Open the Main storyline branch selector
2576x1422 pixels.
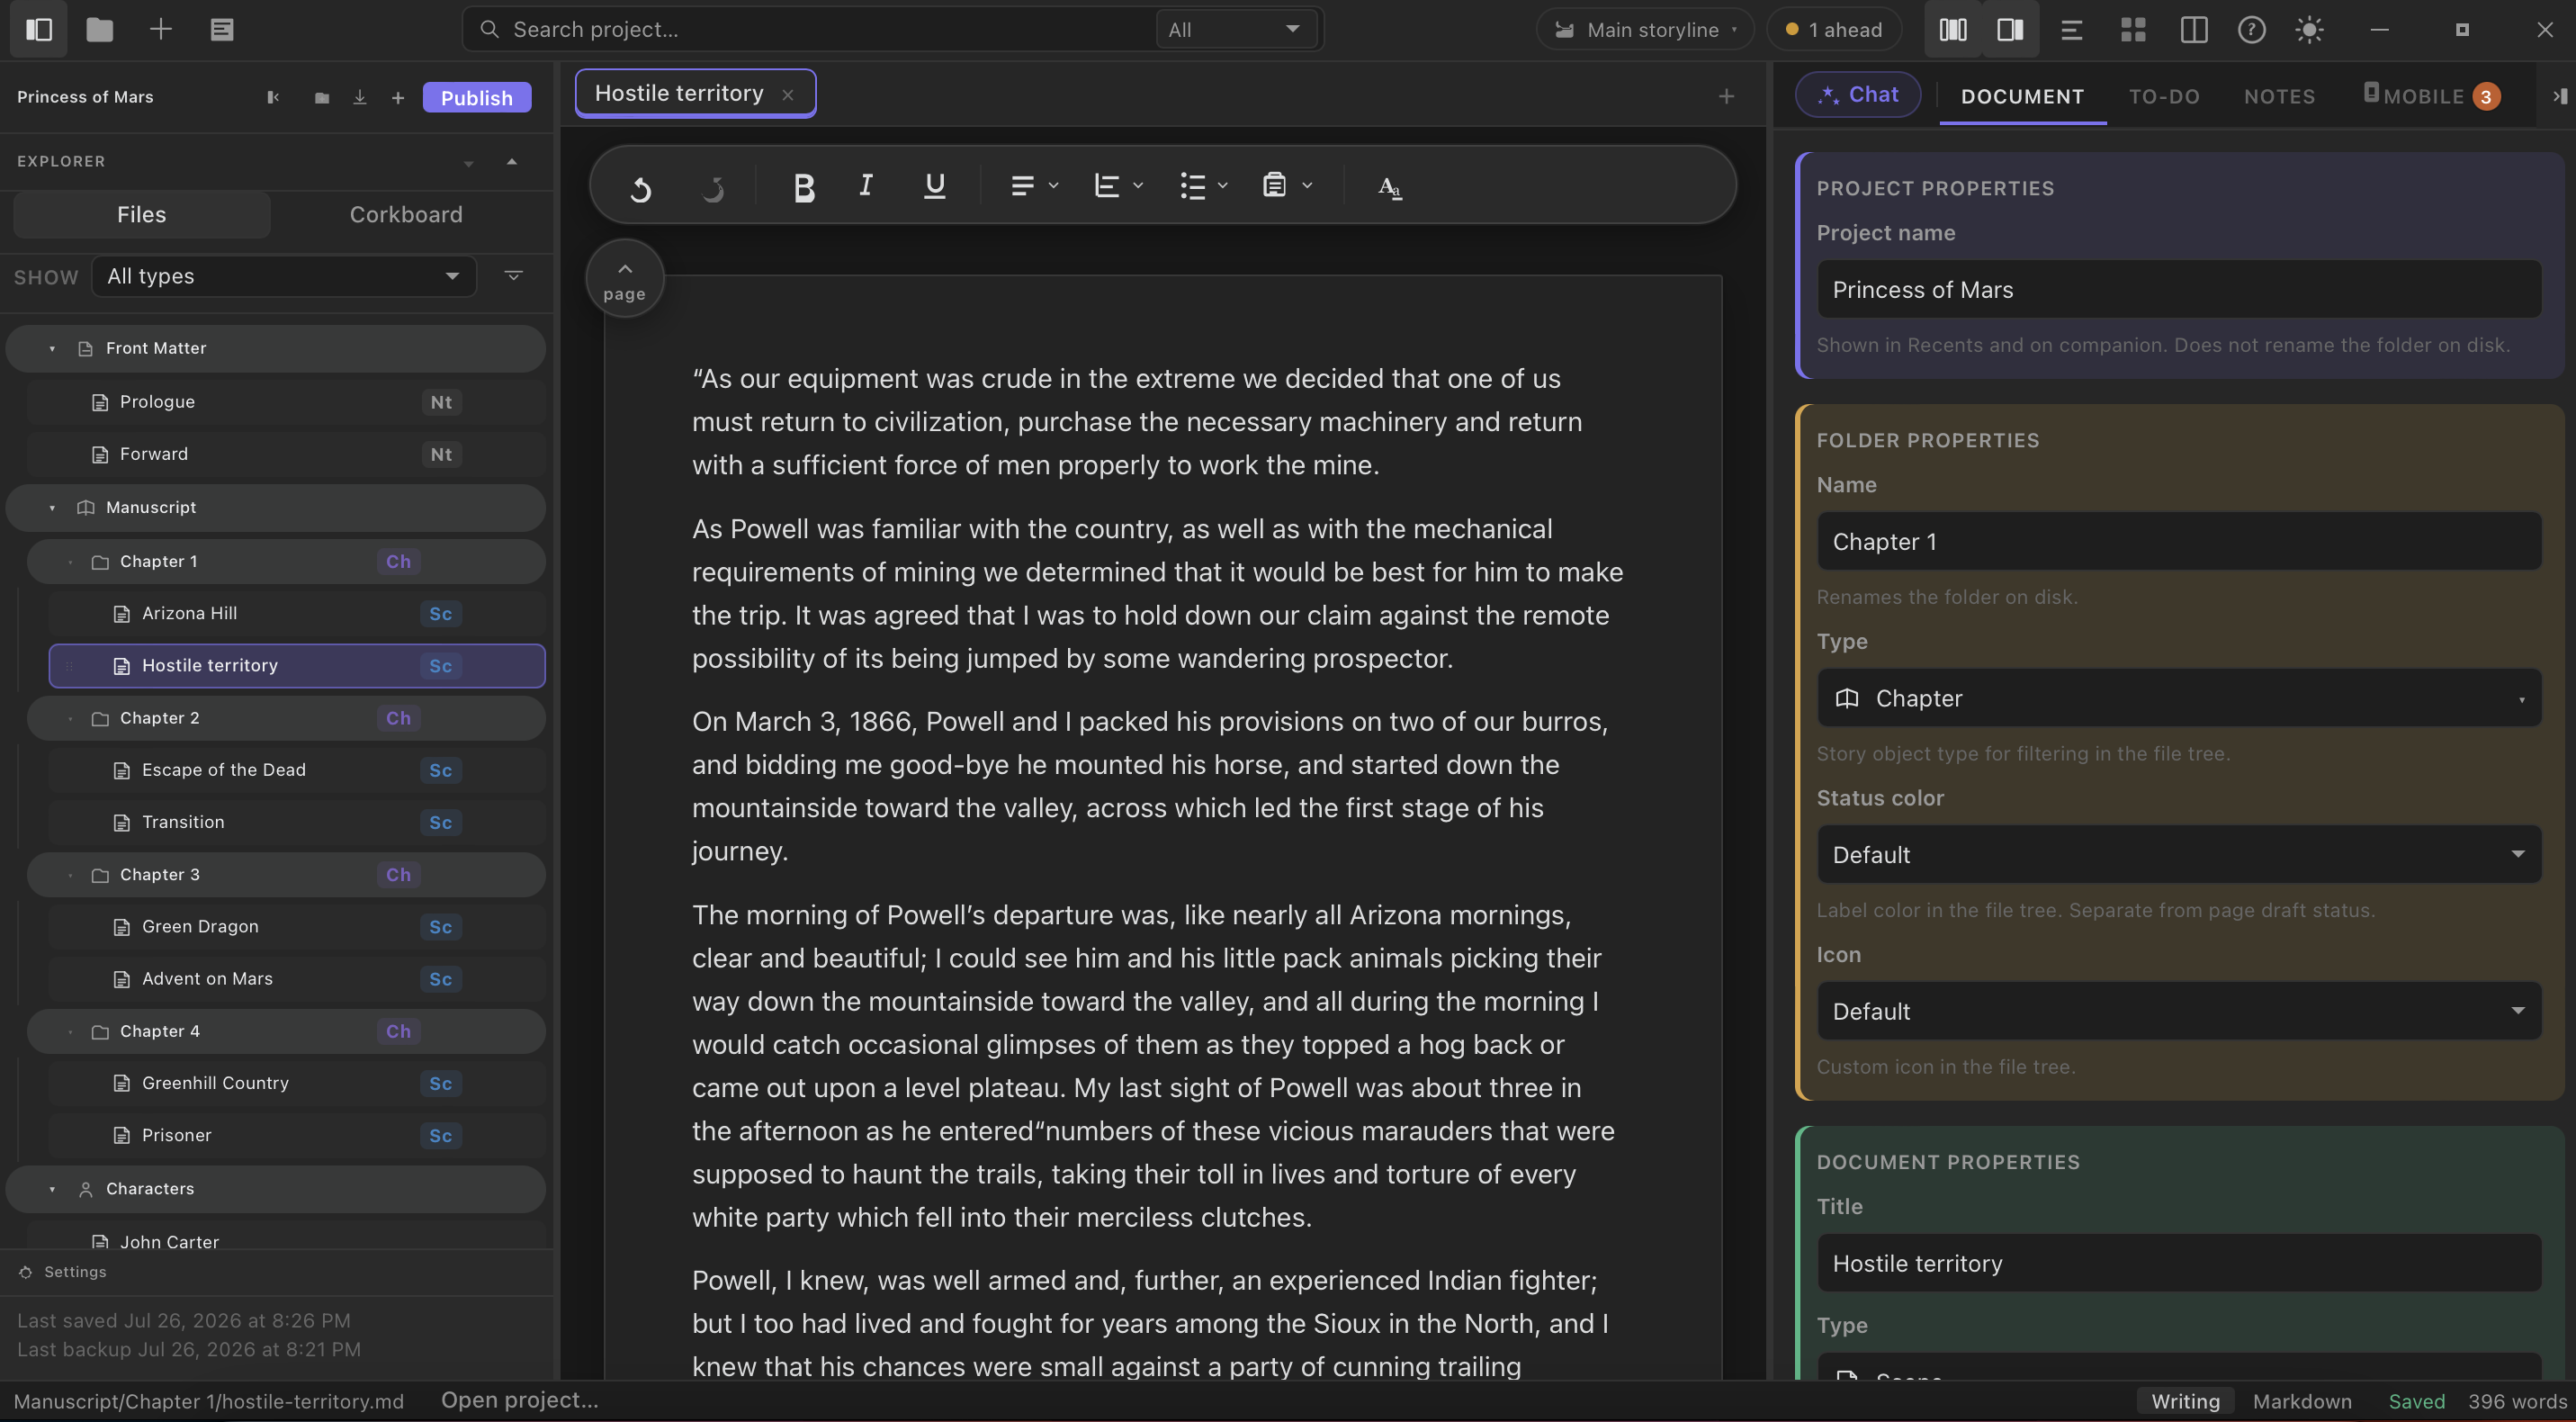click(x=1645, y=29)
